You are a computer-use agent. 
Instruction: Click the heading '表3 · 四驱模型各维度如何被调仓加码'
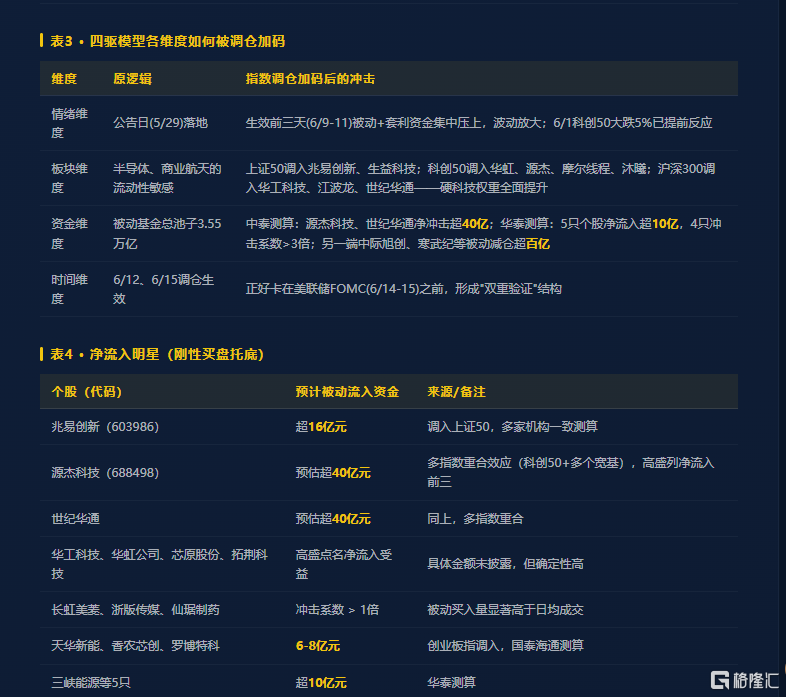pos(167,41)
